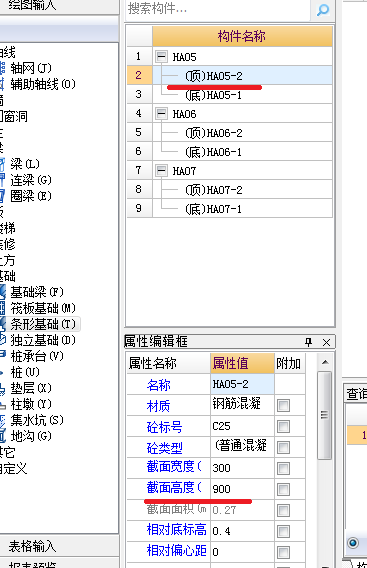Image resolution: width=367 pixels, height=568 pixels.
Task: Collapse the HA07 component group
Action: coord(161,170)
